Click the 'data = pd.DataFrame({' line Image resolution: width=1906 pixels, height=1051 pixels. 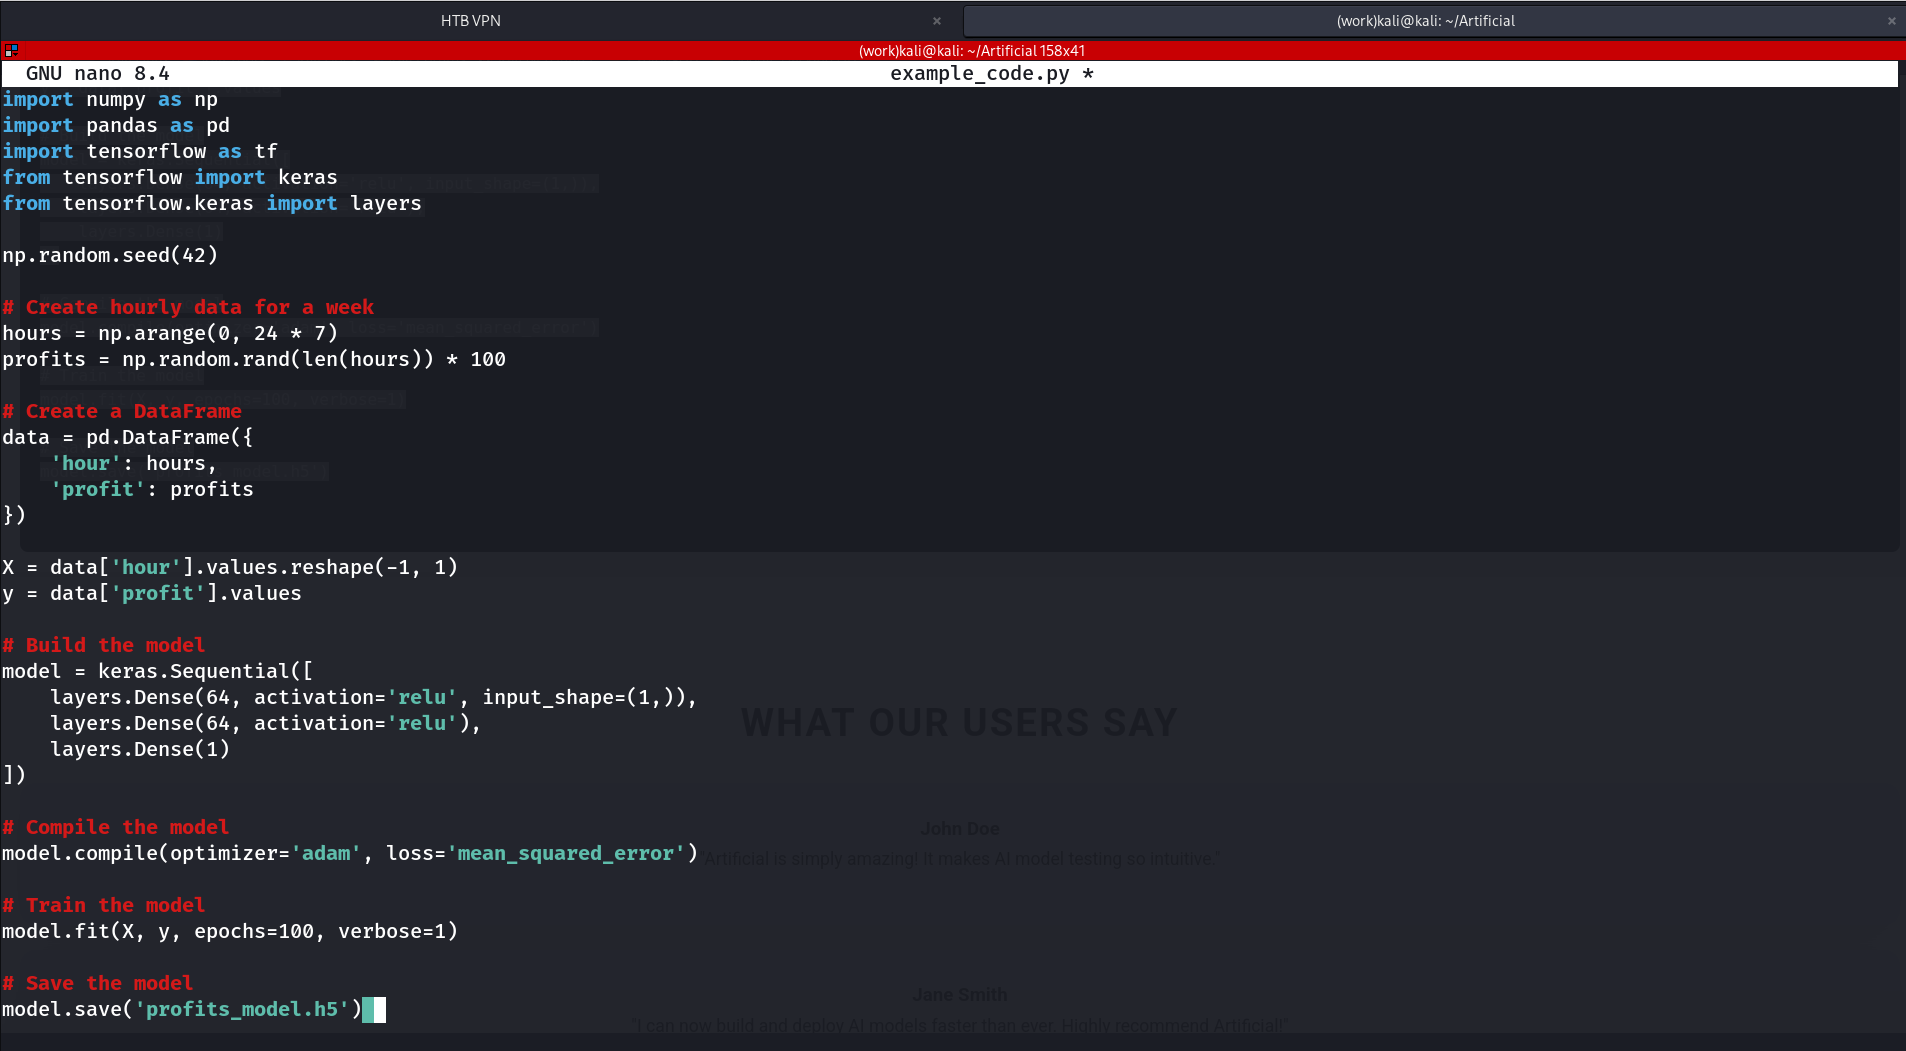pyautogui.click(x=128, y=437)
